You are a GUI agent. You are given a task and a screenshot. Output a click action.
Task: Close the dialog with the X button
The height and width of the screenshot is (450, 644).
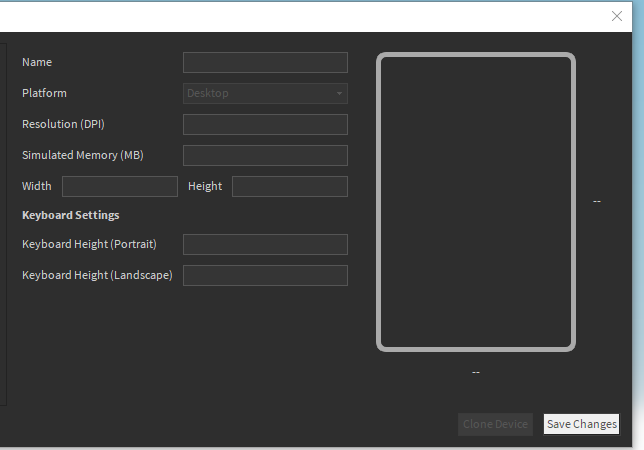coord(616,16)
